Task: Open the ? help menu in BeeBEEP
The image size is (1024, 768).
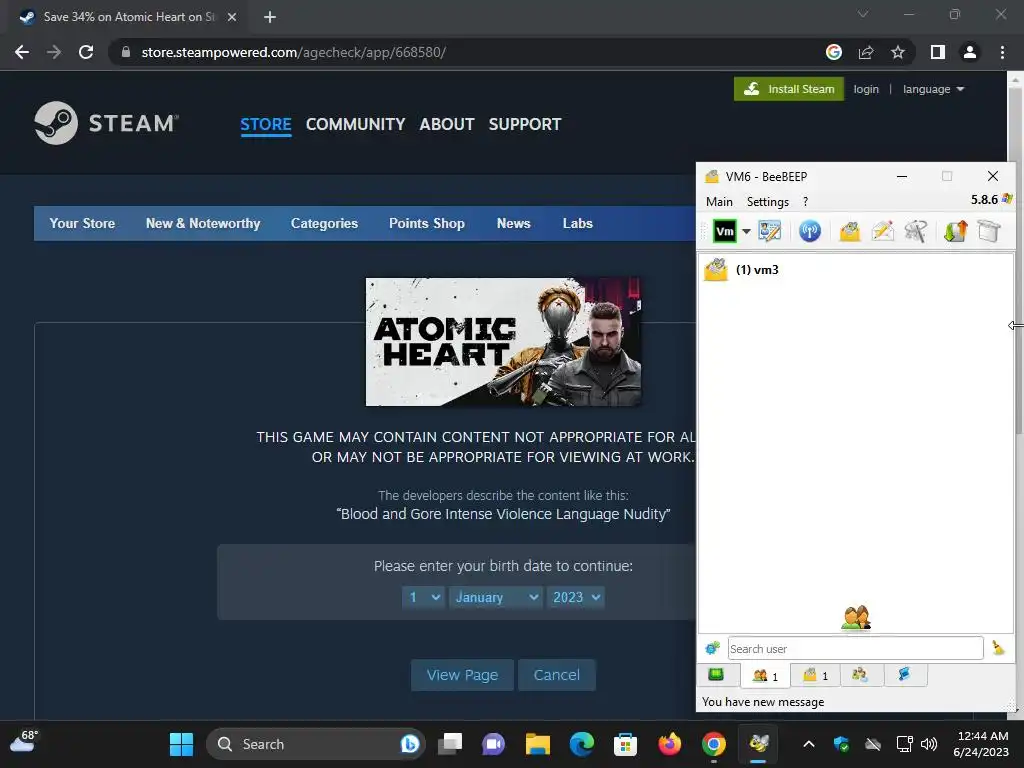Action: [x=805, y=202]
